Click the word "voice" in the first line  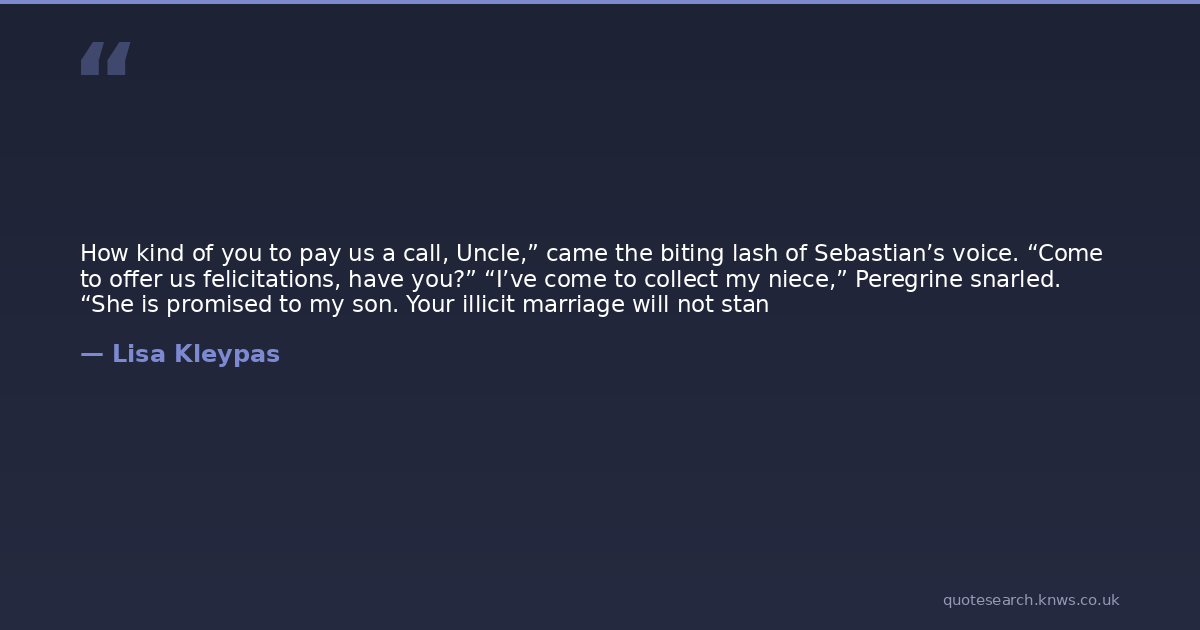[985, 254]
